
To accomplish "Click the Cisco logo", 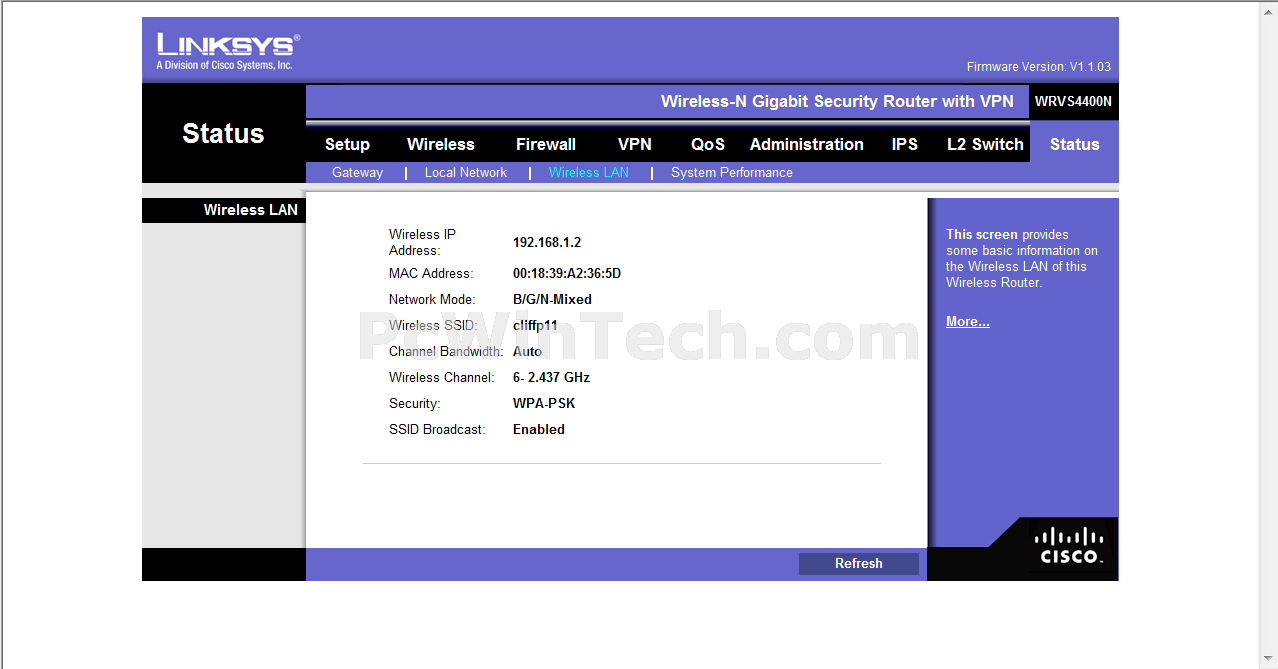I will pos(1069,545).
